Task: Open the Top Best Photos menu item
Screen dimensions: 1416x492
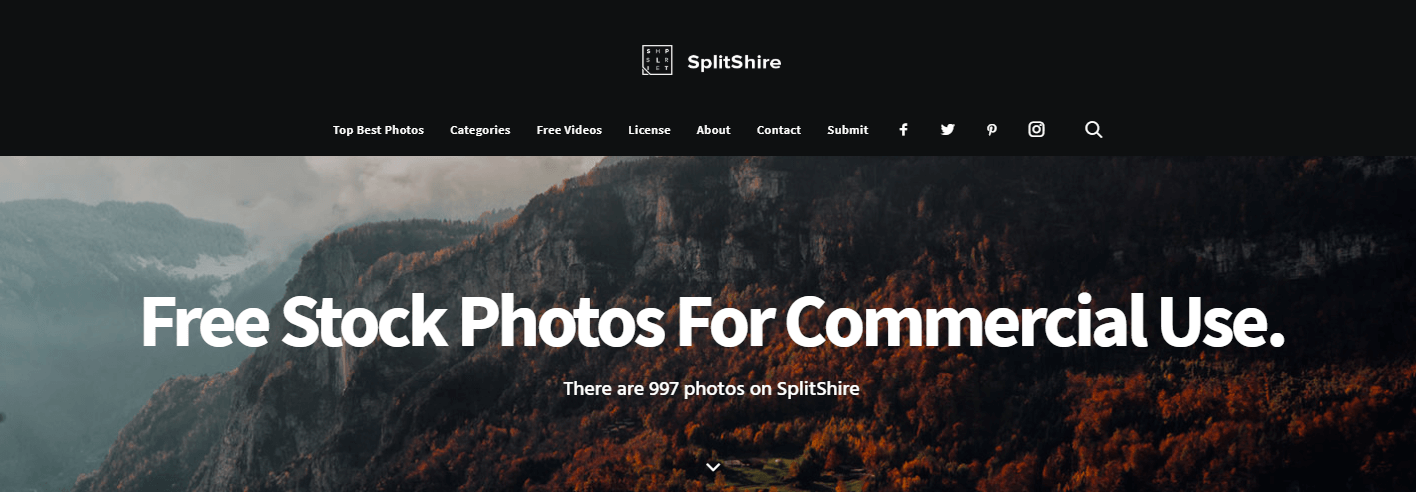Action: [378, 130]
